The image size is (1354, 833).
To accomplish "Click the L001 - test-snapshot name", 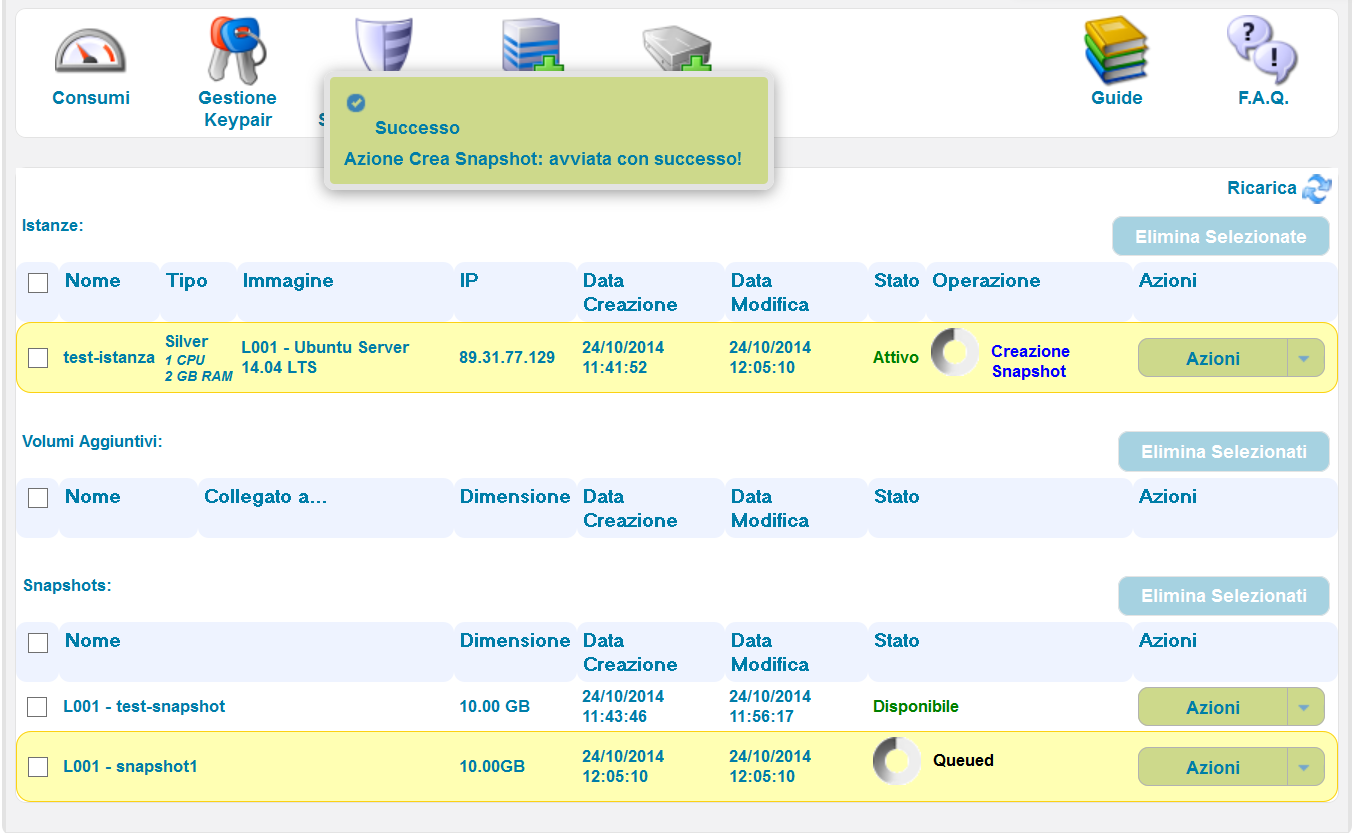I will [144, 706].
